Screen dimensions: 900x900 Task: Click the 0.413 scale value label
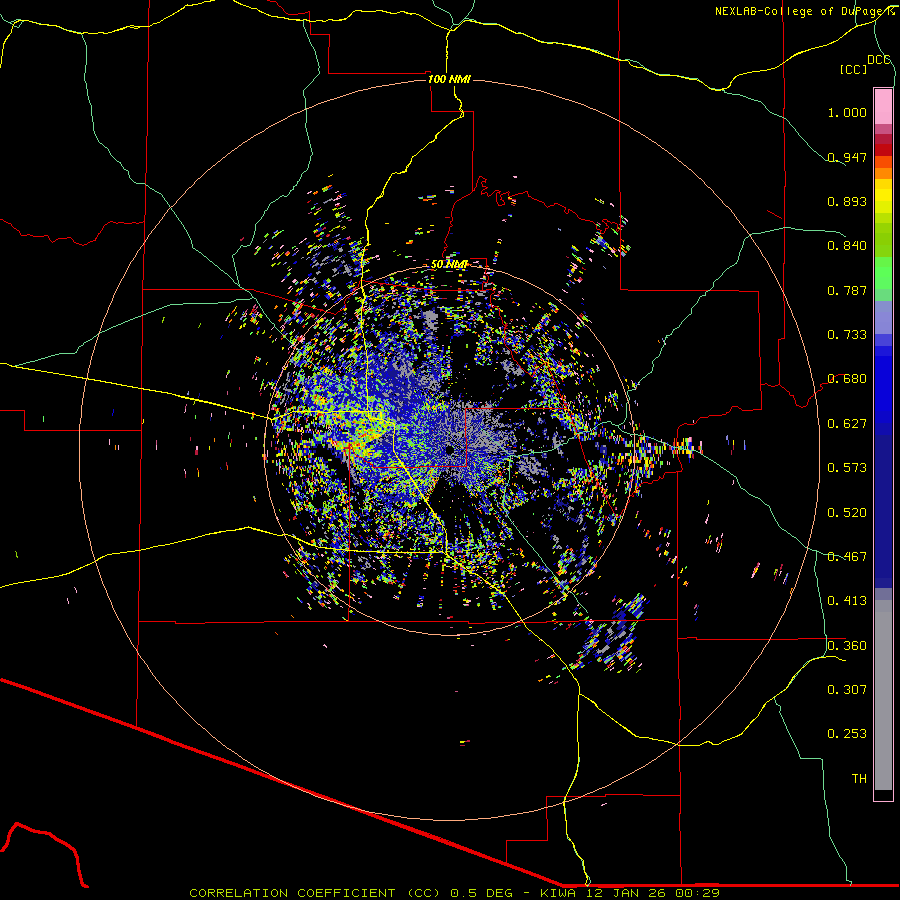(x=847, y=601)
